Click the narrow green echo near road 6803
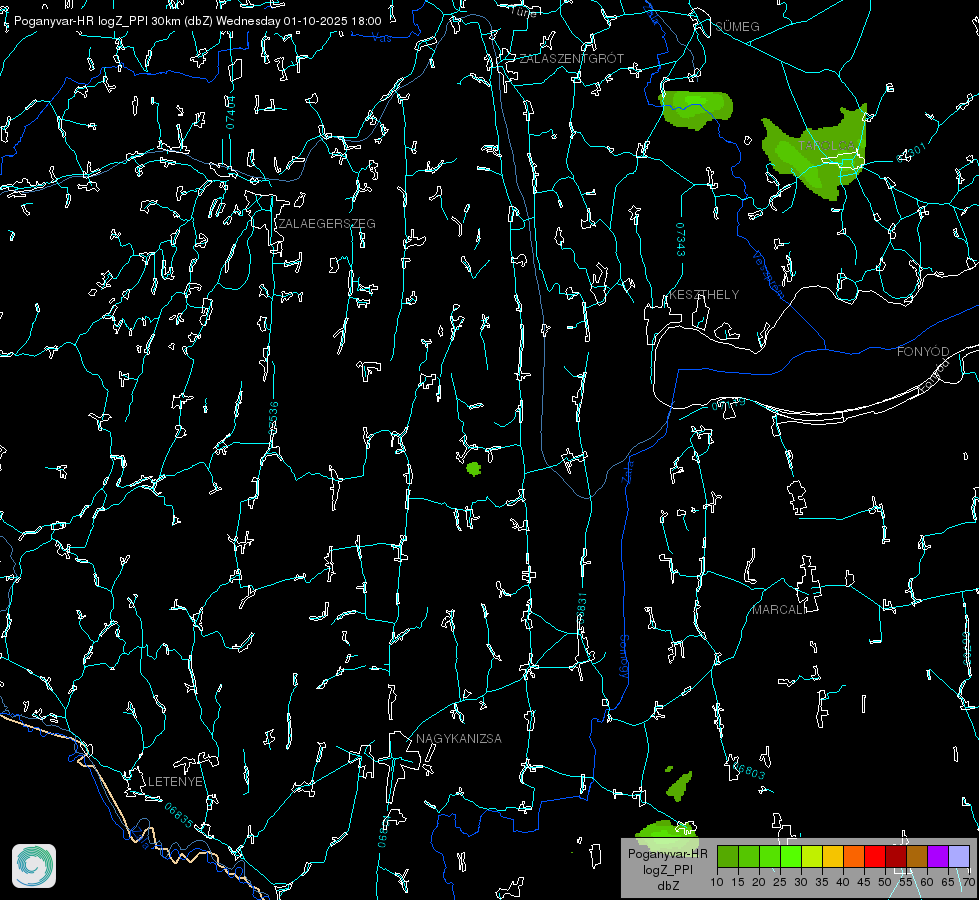 (x=679, y=786)
